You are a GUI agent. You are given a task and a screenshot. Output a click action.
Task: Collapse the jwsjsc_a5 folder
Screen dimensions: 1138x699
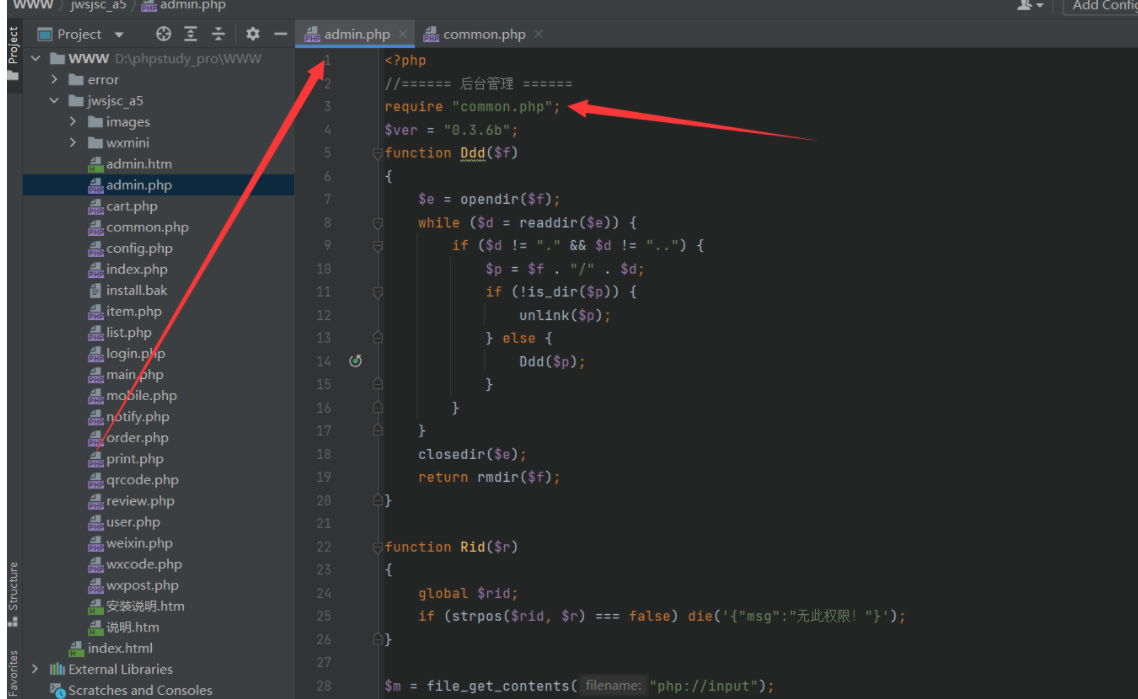coord(54,101)
